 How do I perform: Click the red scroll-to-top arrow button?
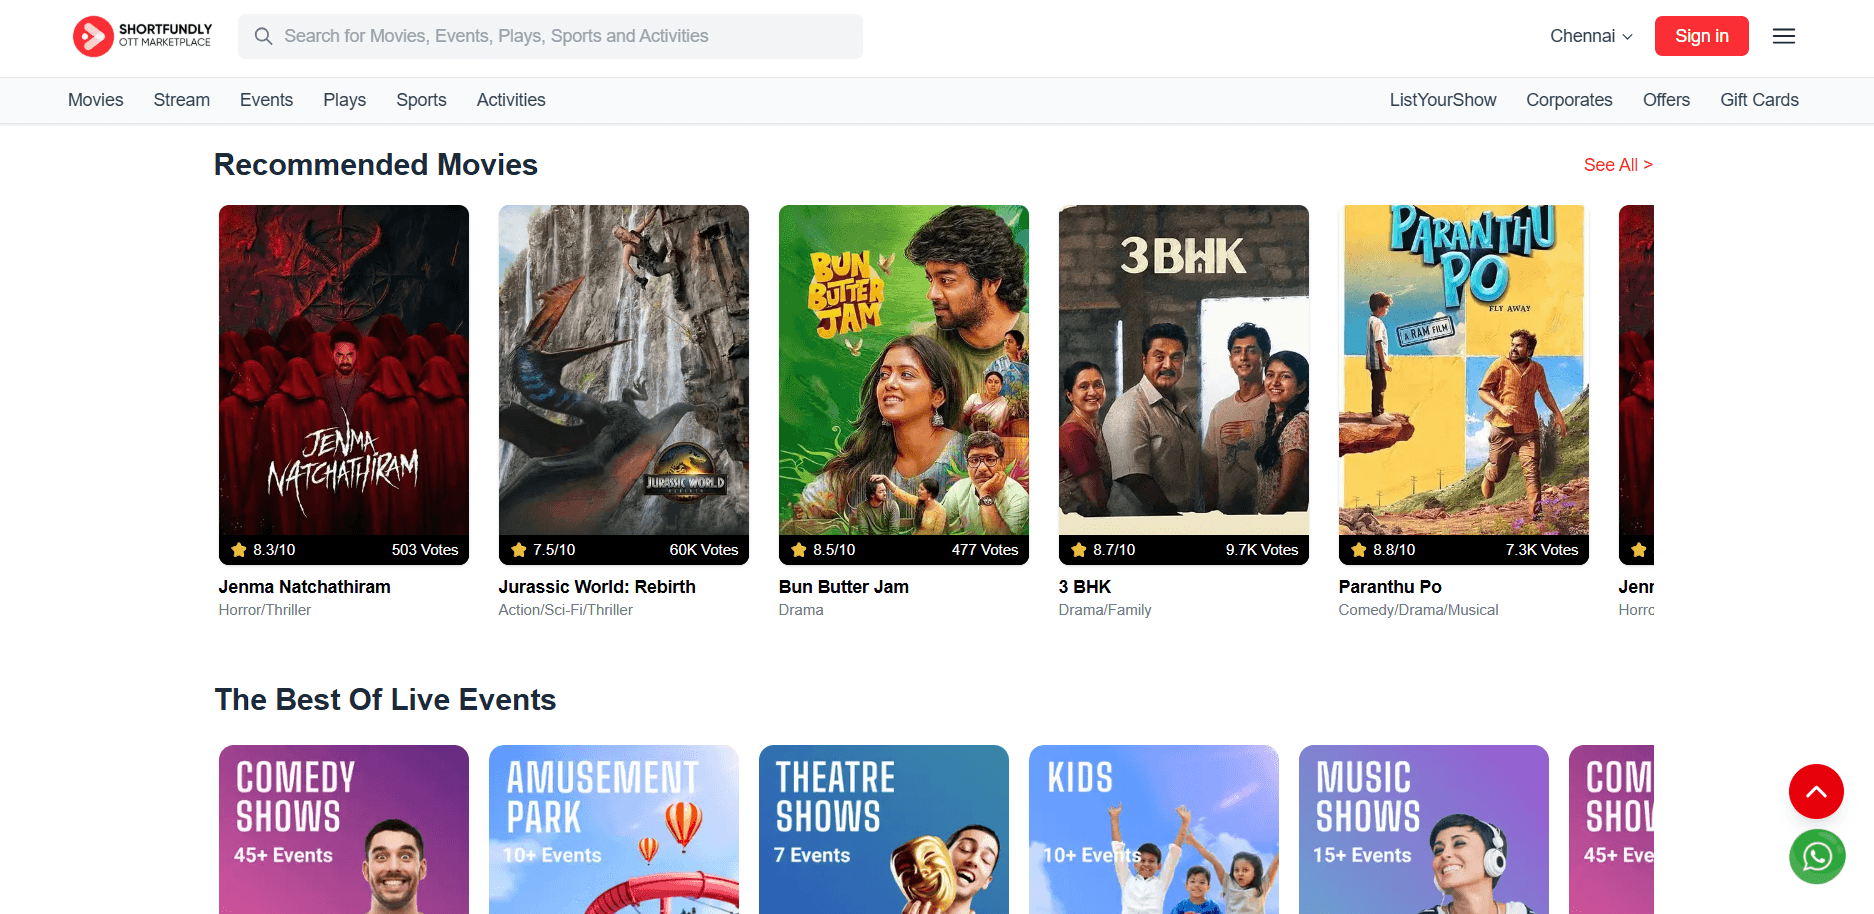coord(1815,791)
